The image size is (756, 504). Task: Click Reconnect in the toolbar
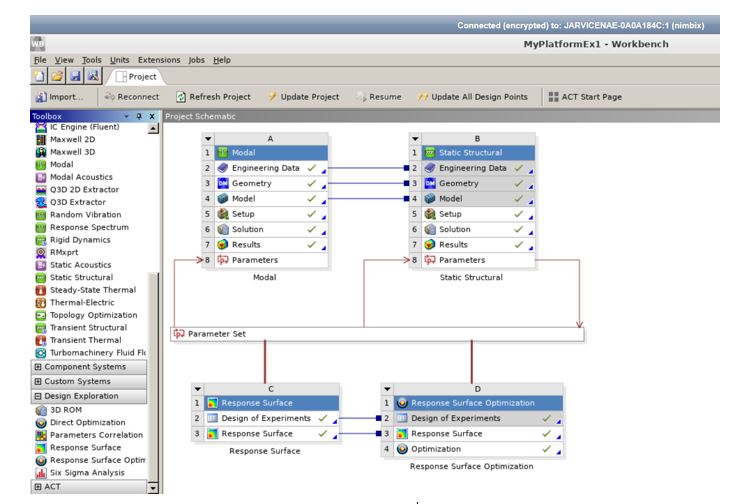132,97
